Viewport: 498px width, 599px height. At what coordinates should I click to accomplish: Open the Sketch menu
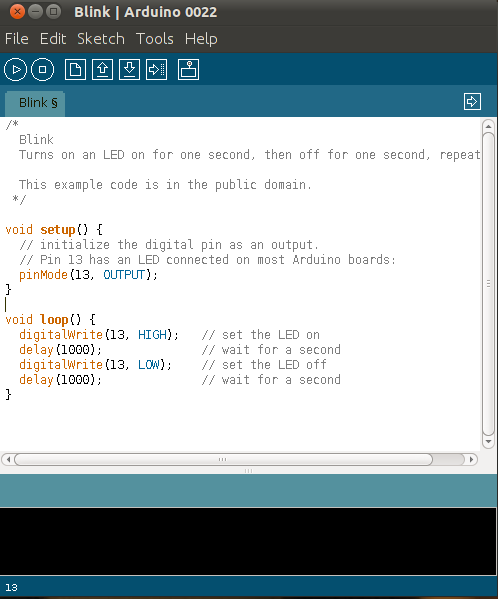101,39
